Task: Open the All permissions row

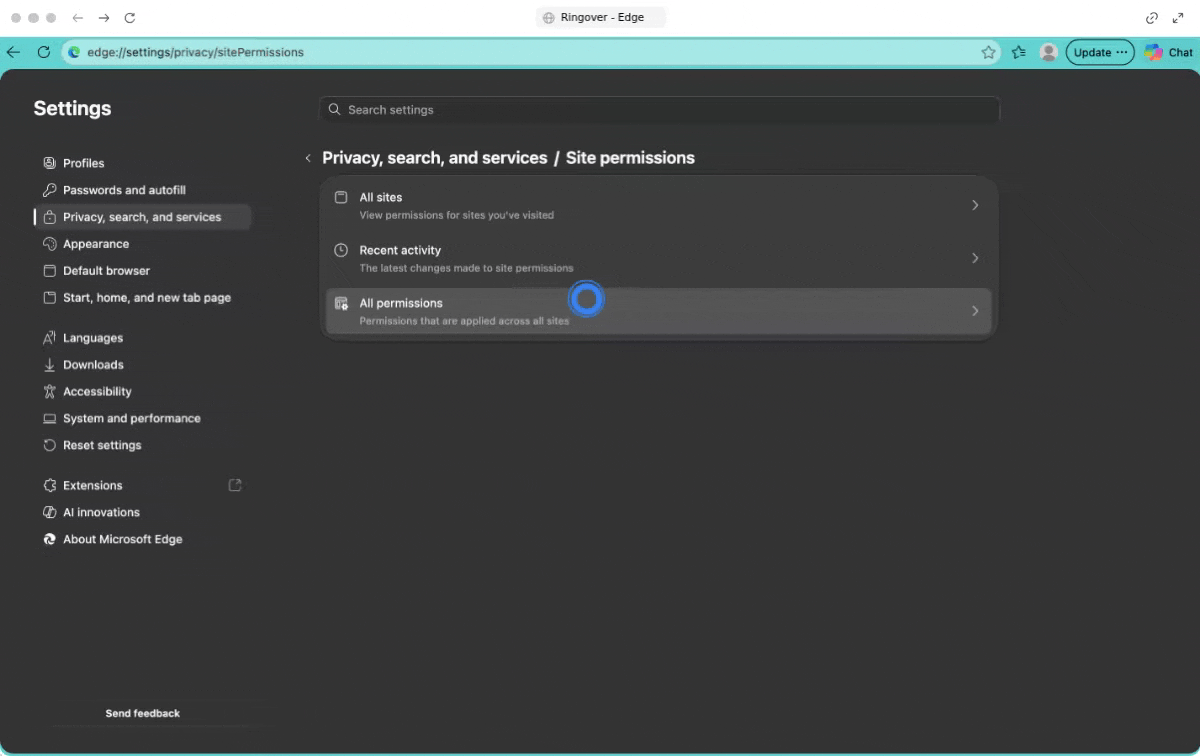Action: [659, 311]
